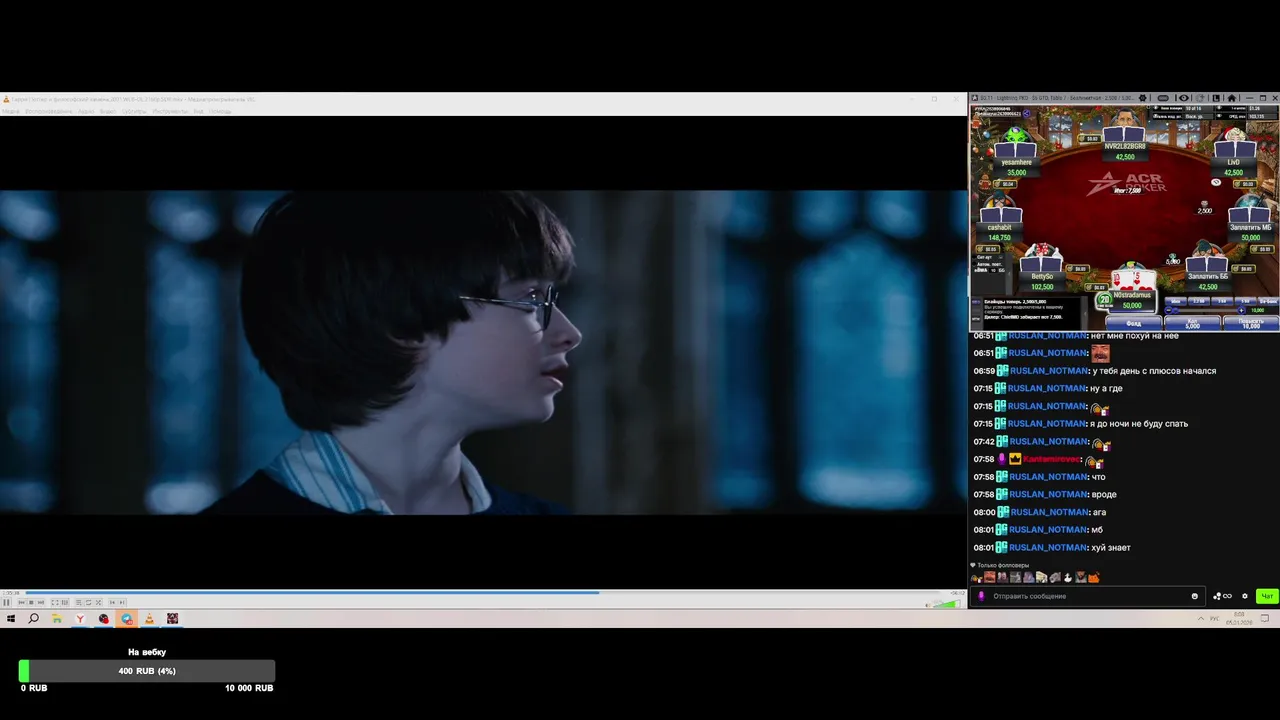Open VLC extended settings
Viewport: 1280px width, 720px height.
click(65, 602)
